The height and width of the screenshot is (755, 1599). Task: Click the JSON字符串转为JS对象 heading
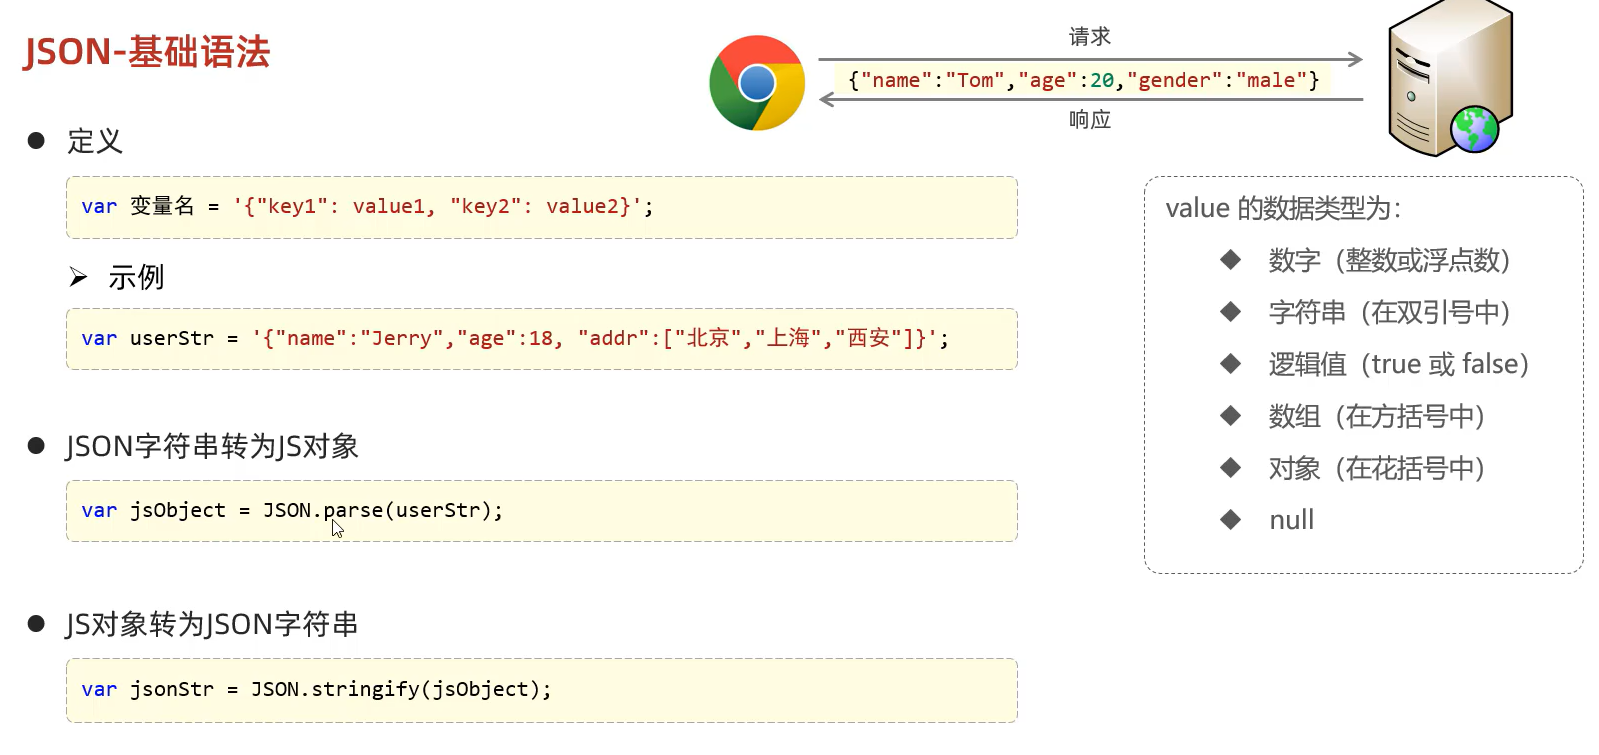(x=212, y=446)
